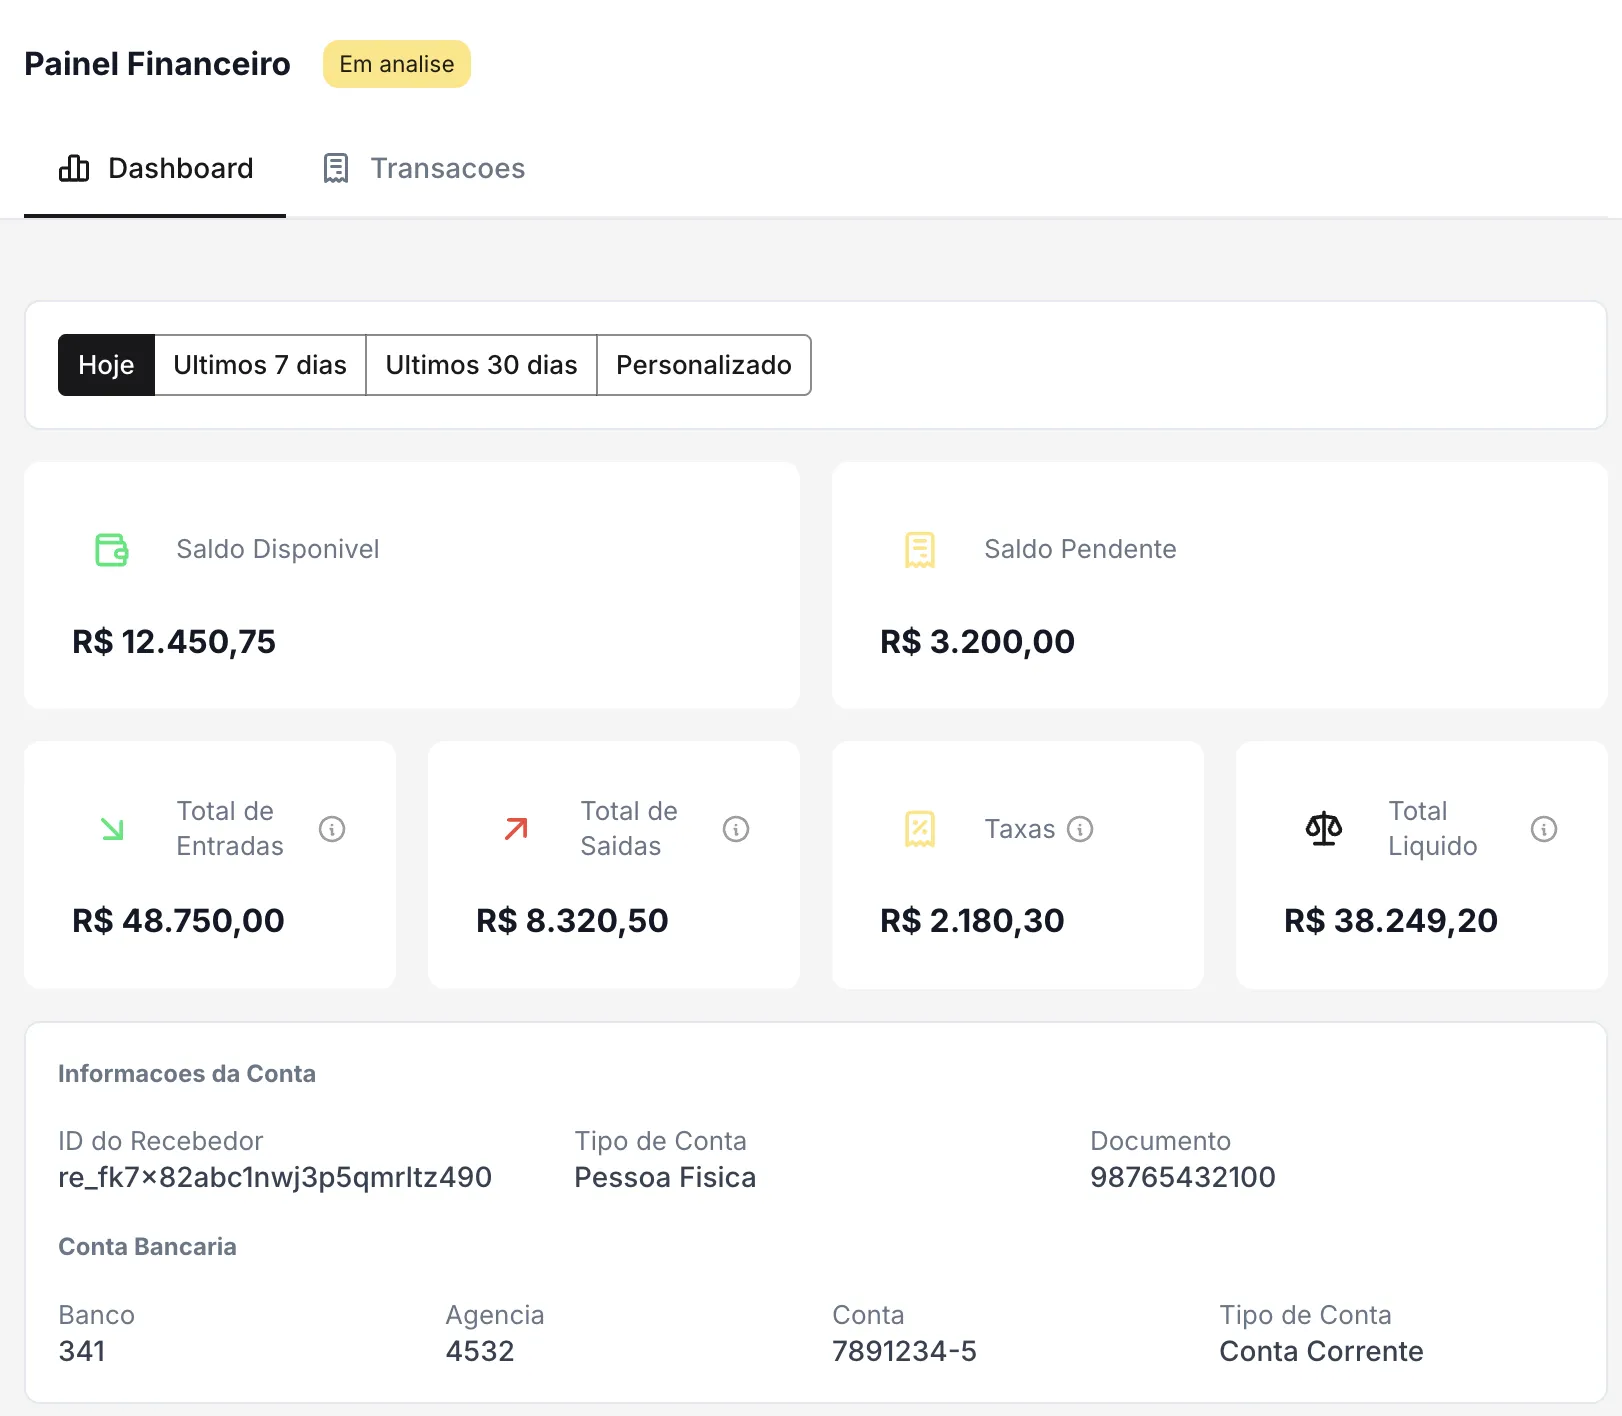Open the info tooltip for Total de Saidas

coord(737,828)
